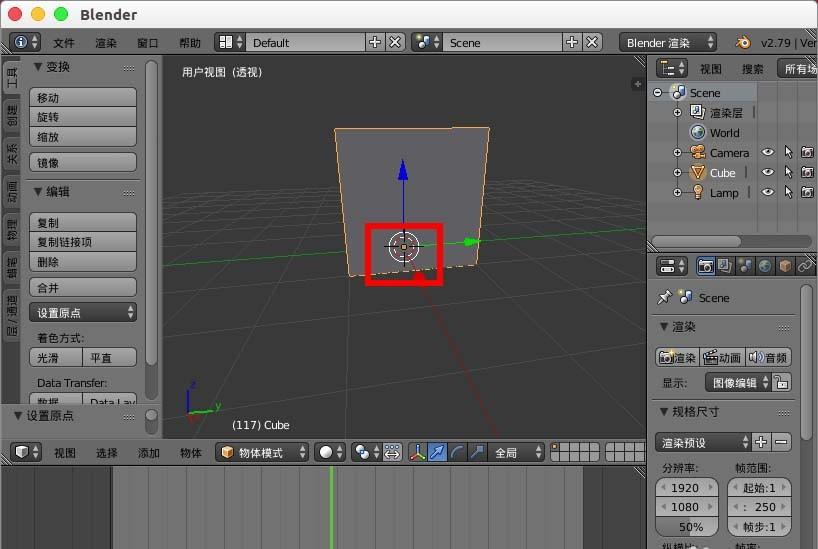Enable the rotate manipulator arc

click(x=457, y=452)
